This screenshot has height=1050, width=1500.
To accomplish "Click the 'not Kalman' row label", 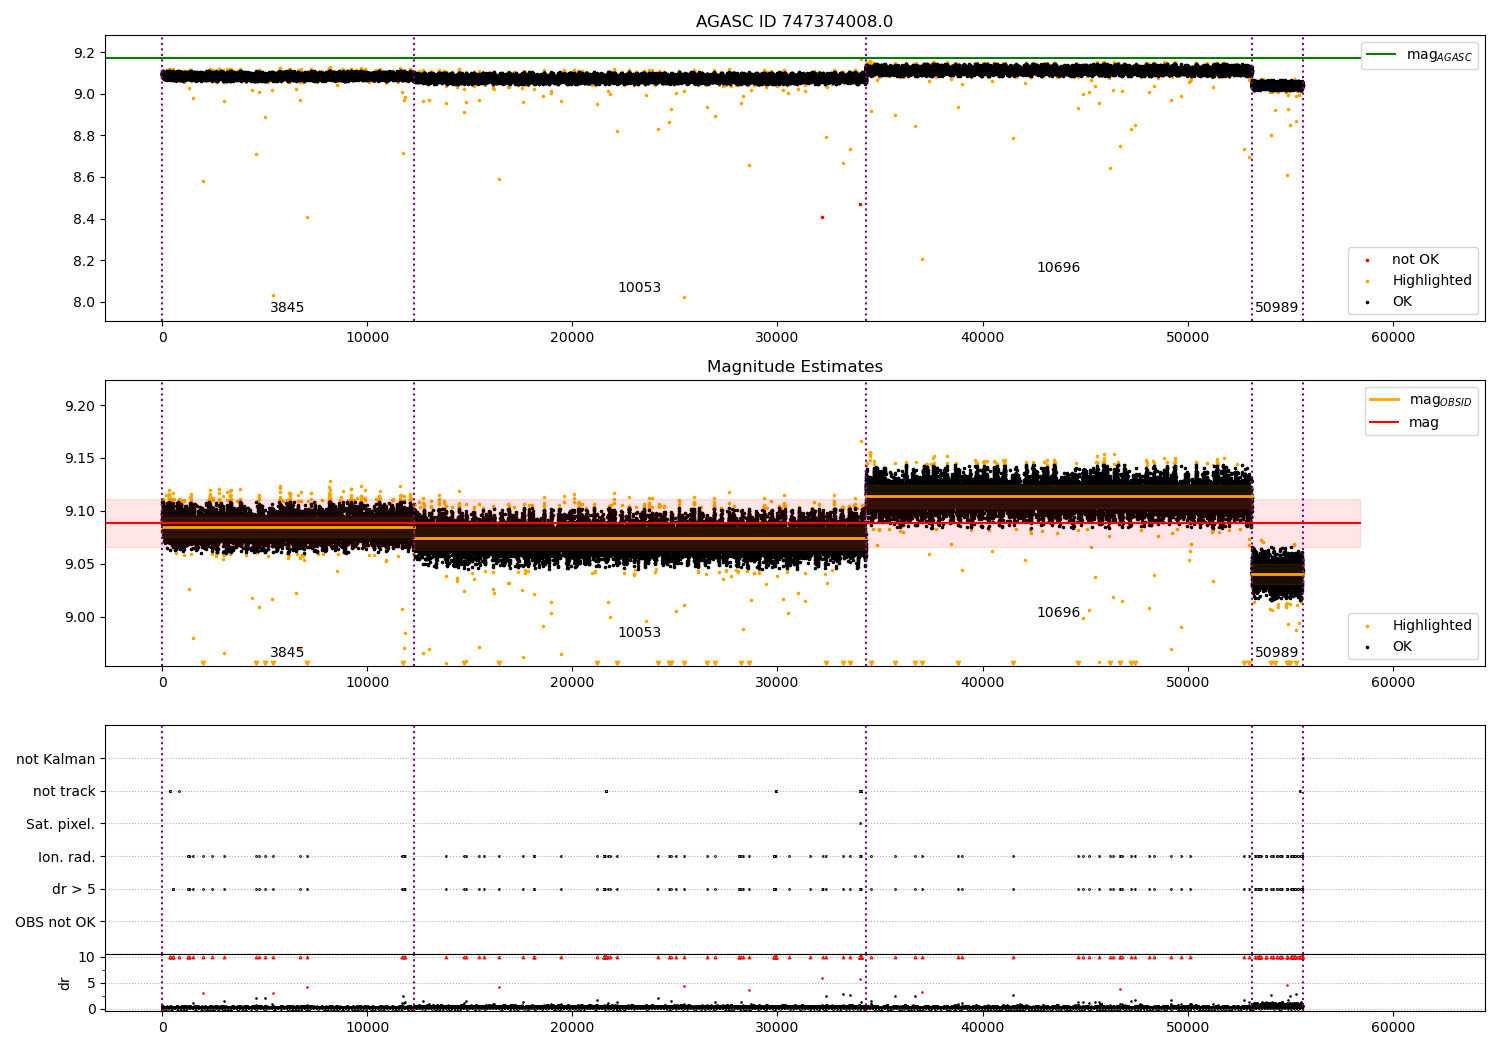I will pos(56,760).
